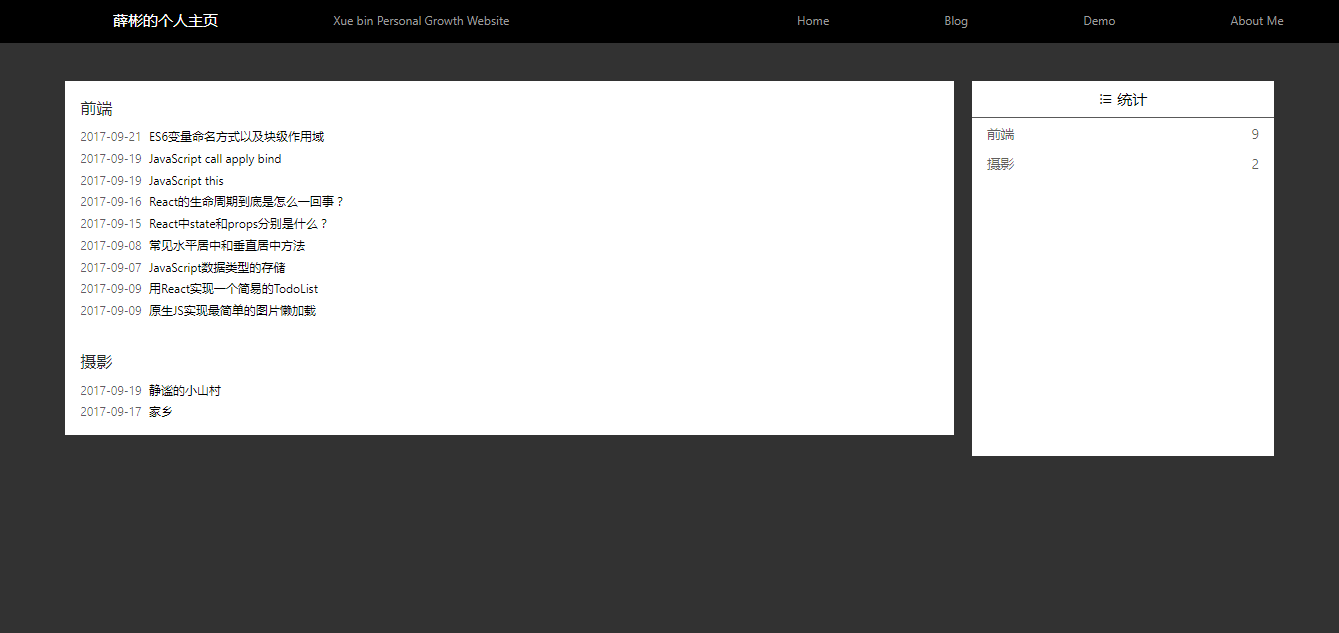Open the 家乡 photography post

pyautogui.click(x=160, y=412)
